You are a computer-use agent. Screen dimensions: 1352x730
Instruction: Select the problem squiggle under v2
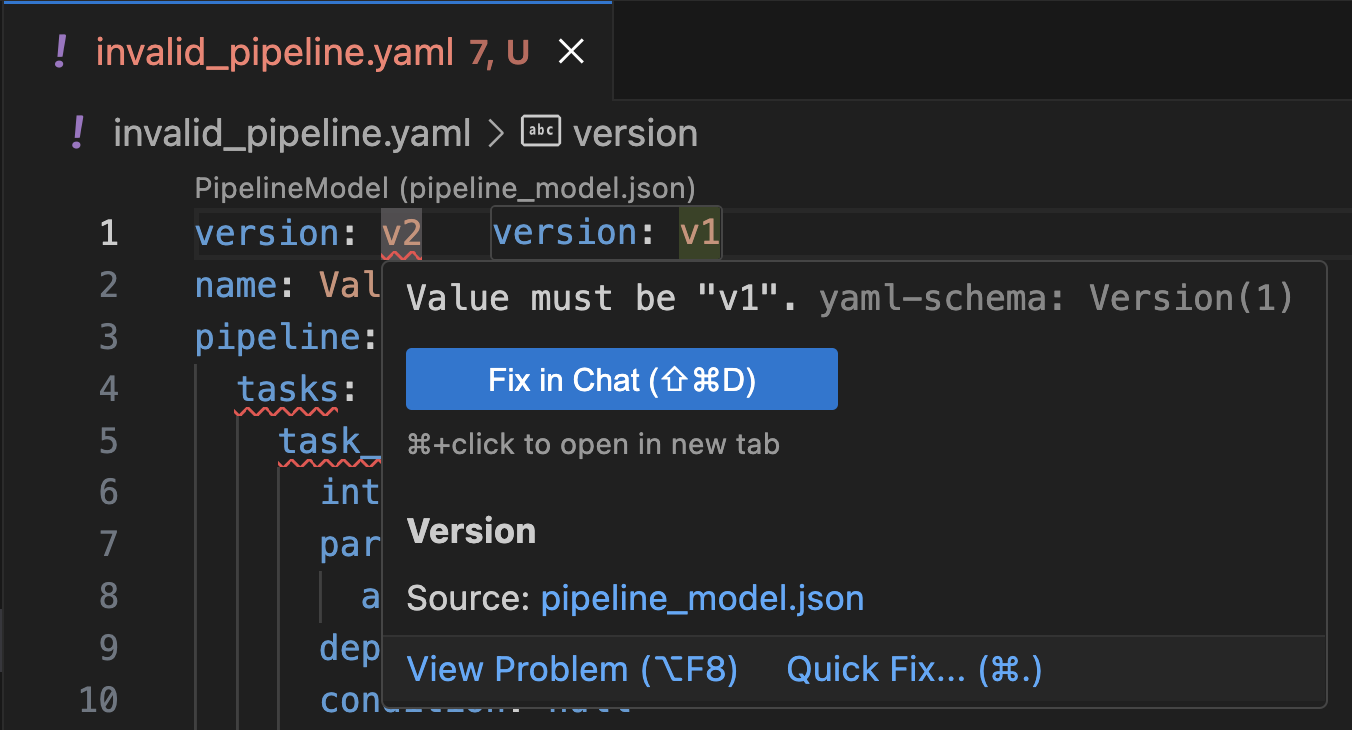[x=399, y=253]
